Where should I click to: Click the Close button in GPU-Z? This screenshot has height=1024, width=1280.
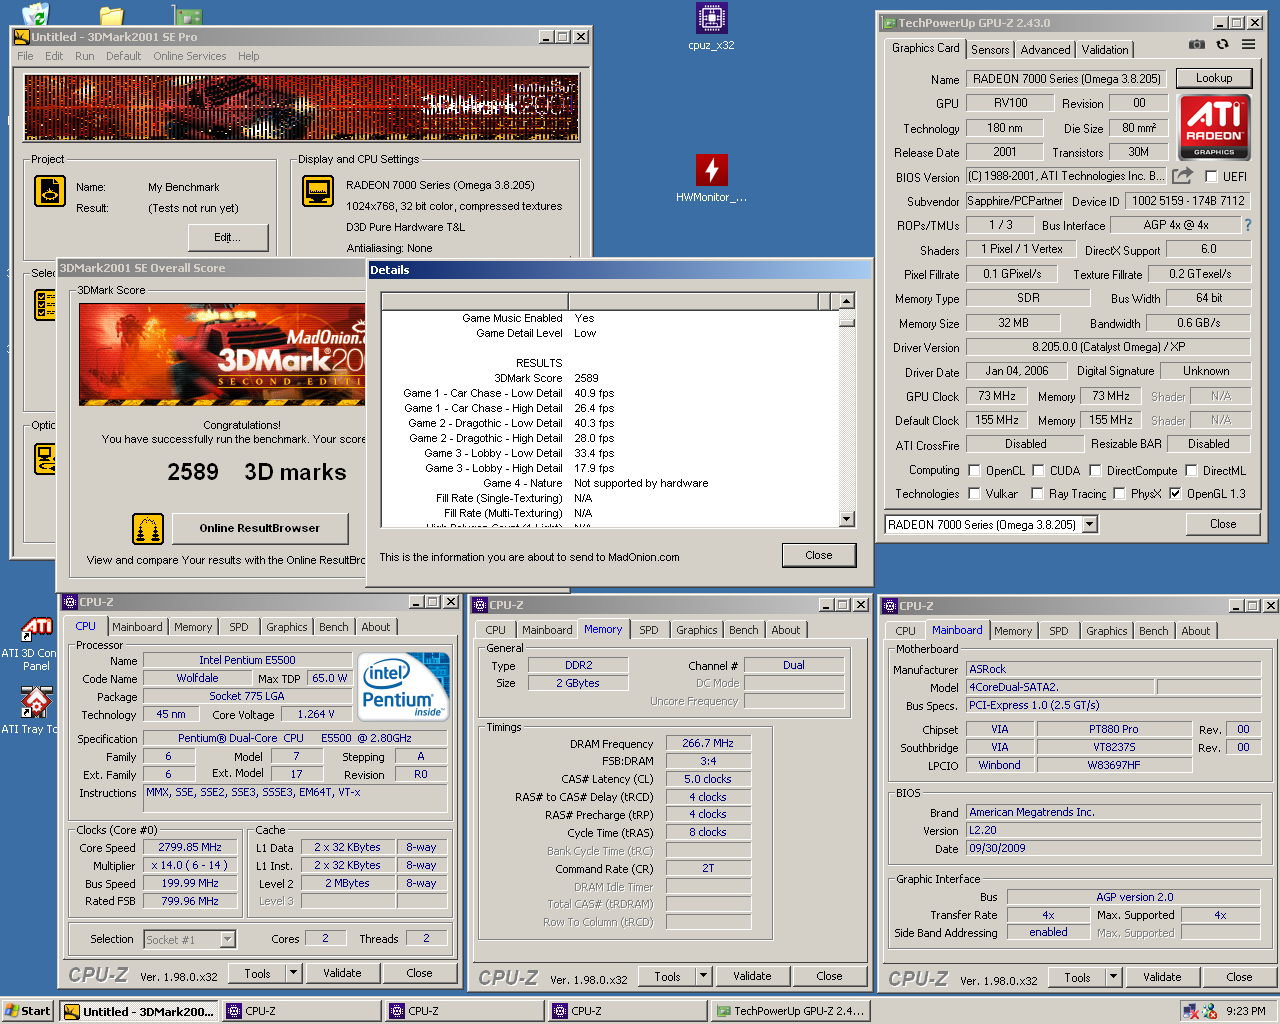point(1223,524)
